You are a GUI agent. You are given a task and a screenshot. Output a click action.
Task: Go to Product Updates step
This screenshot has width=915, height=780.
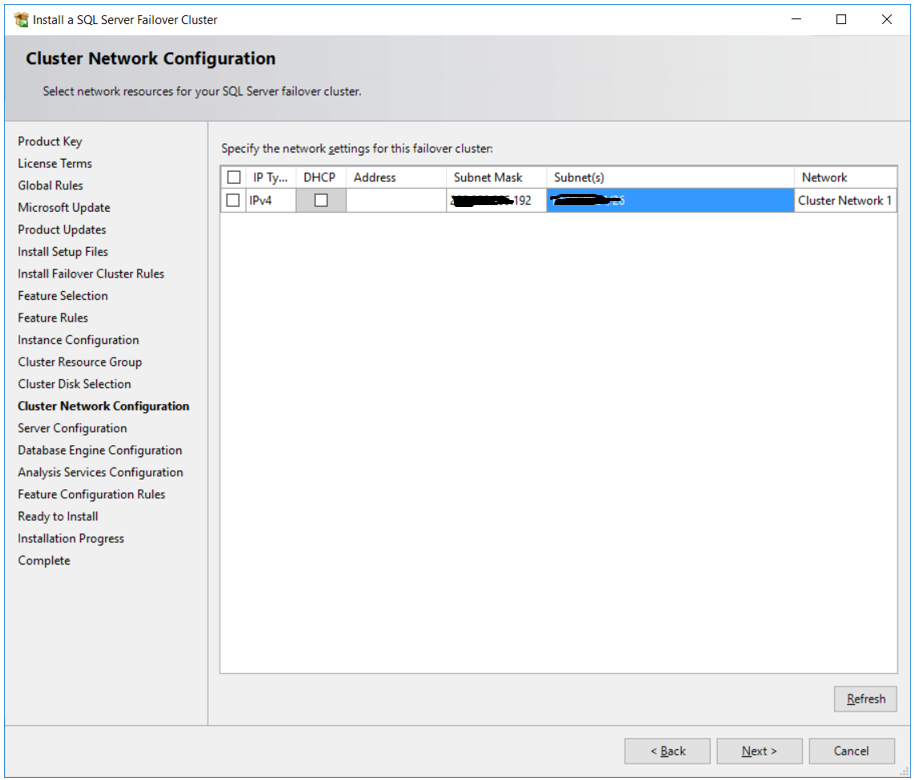click(x=62, y=229)
